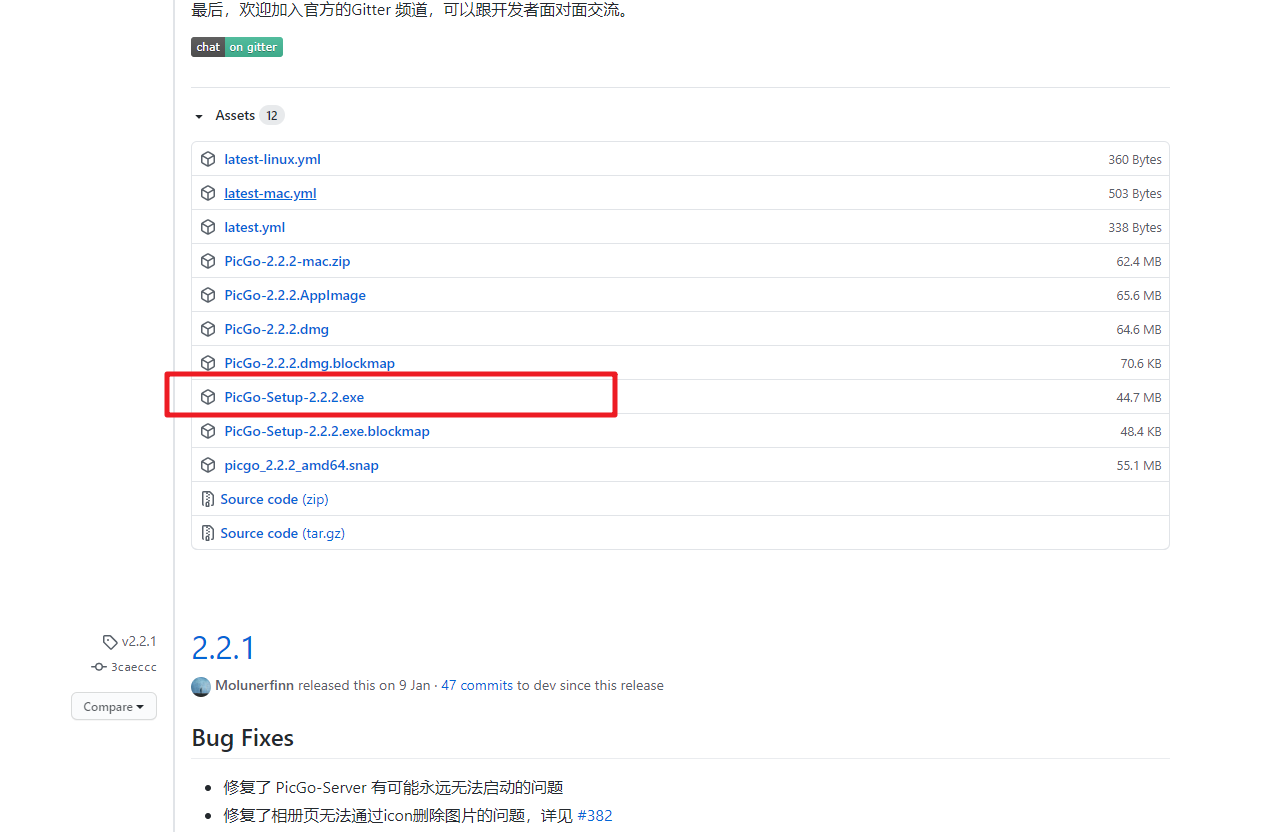Click package icon beside PicGo-Setup-2.2.2.exe

(208, 397)
